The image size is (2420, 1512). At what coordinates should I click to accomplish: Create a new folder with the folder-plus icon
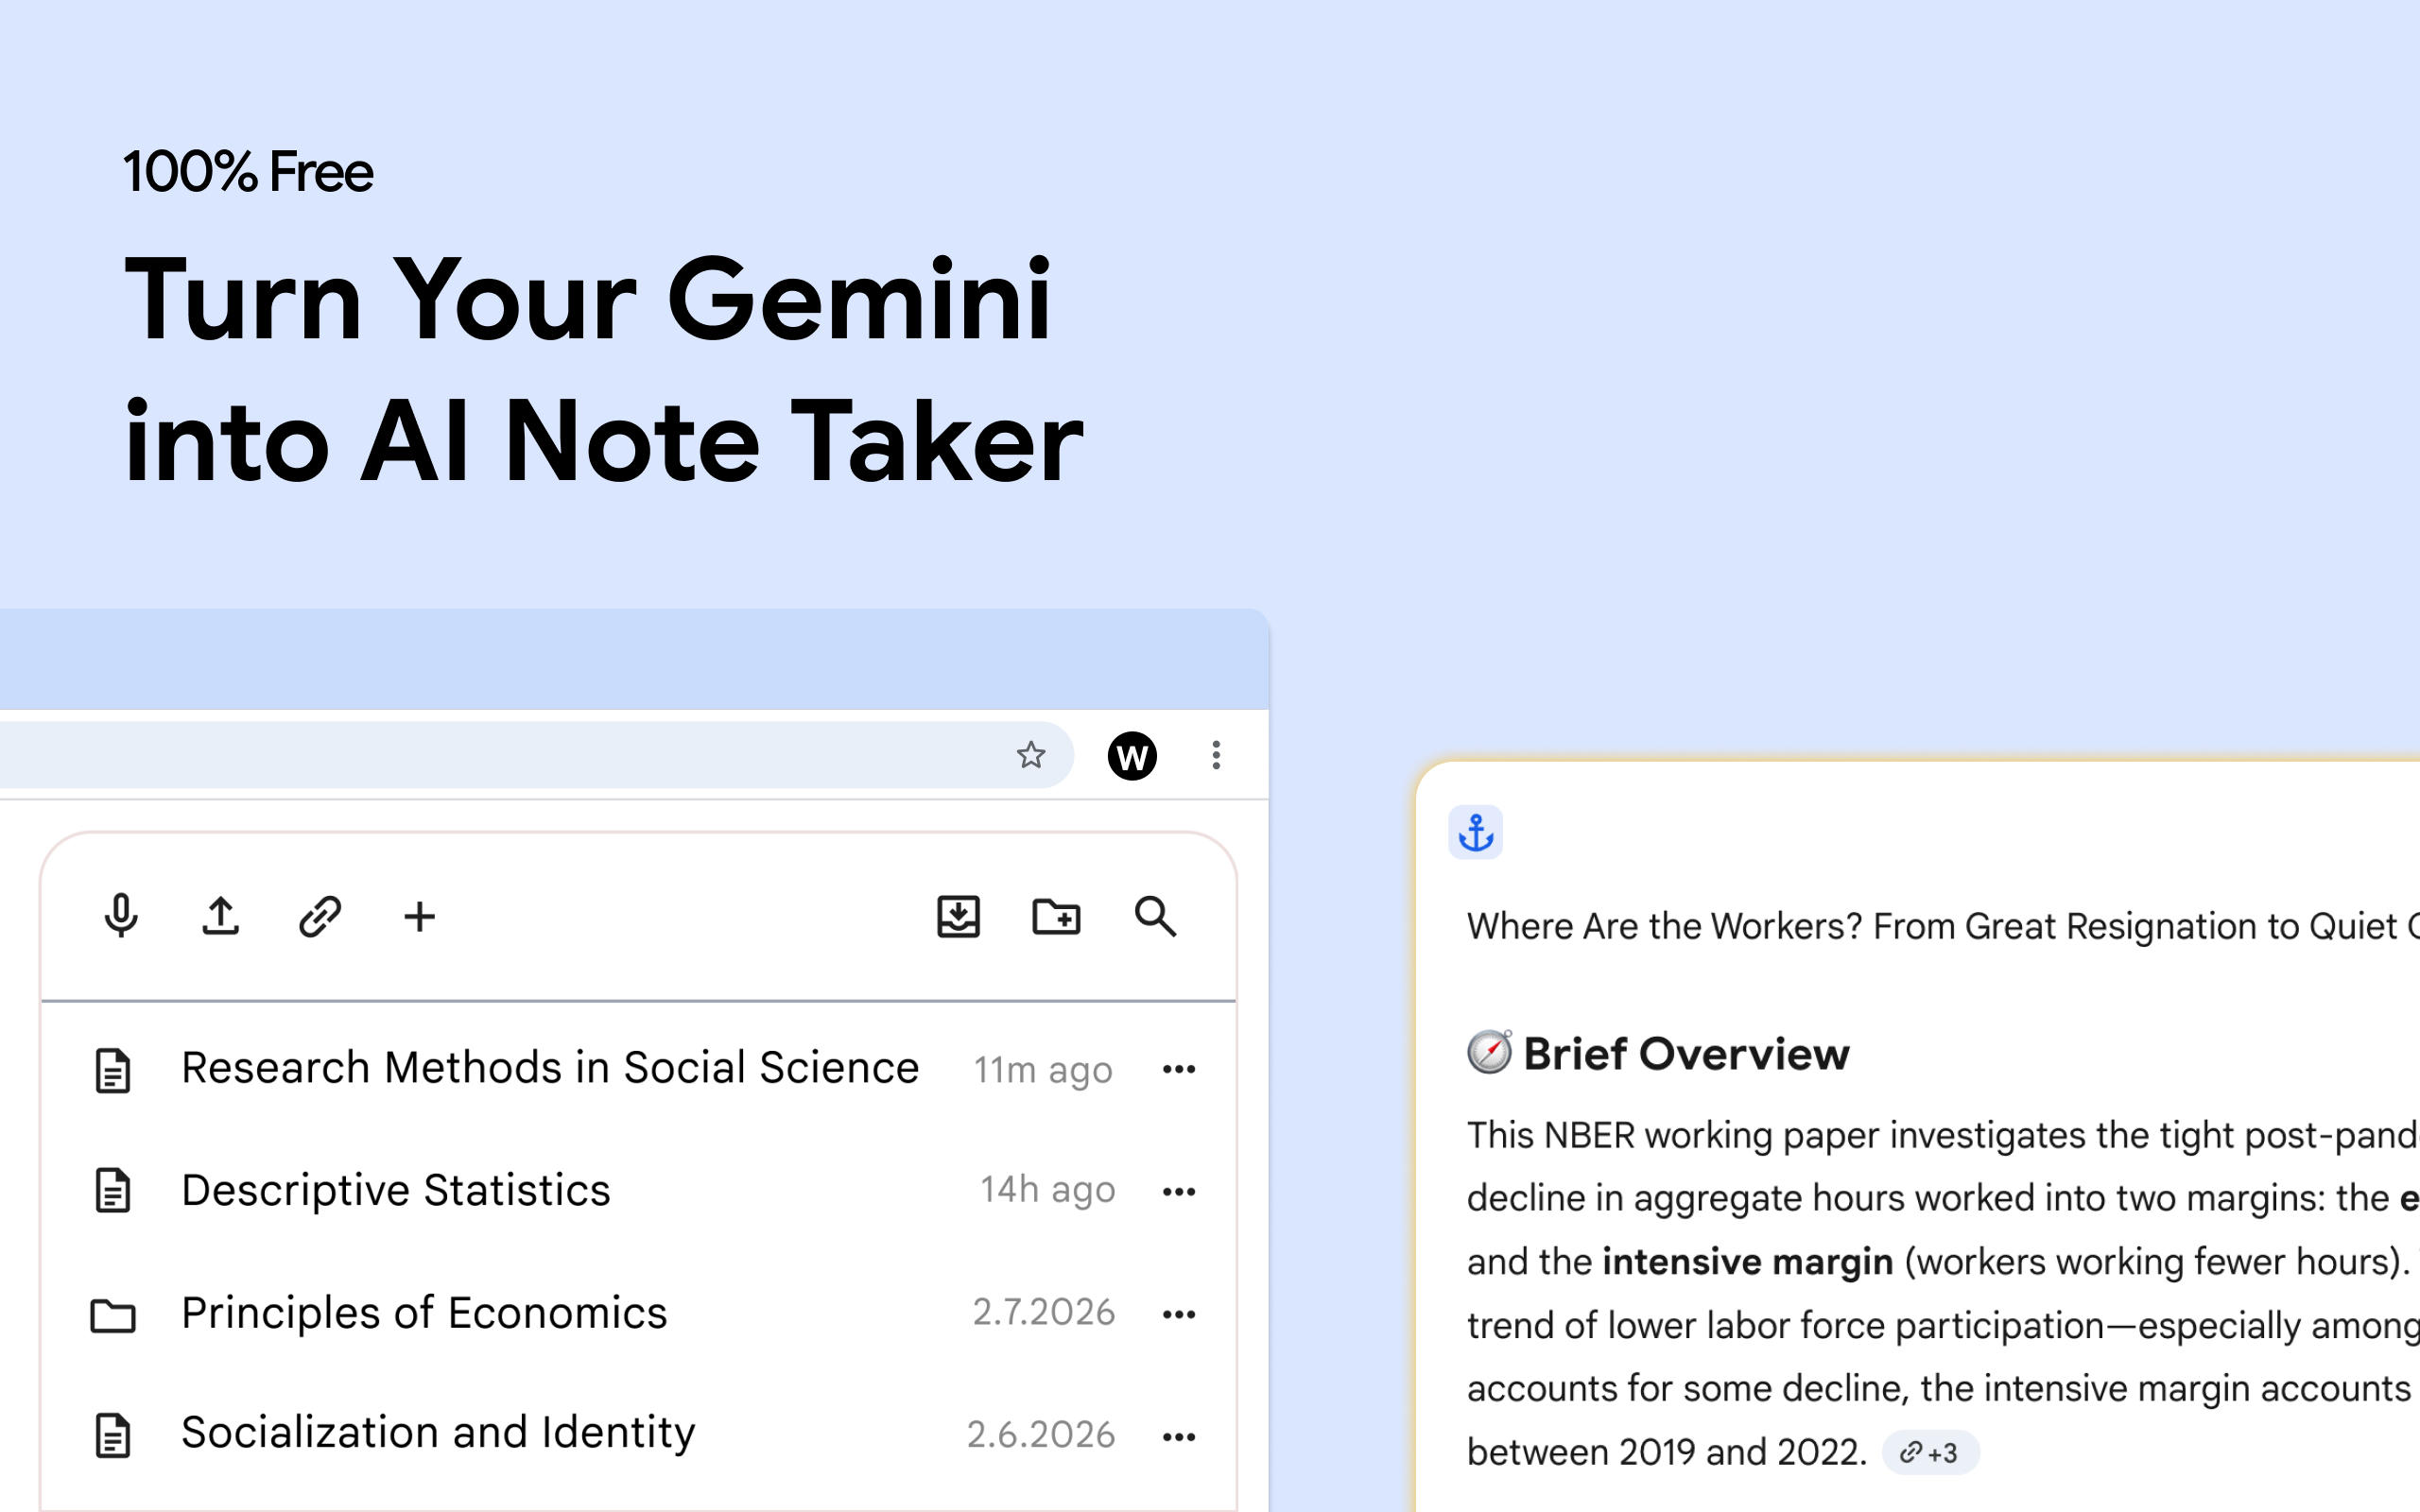tap(1056, 917)
